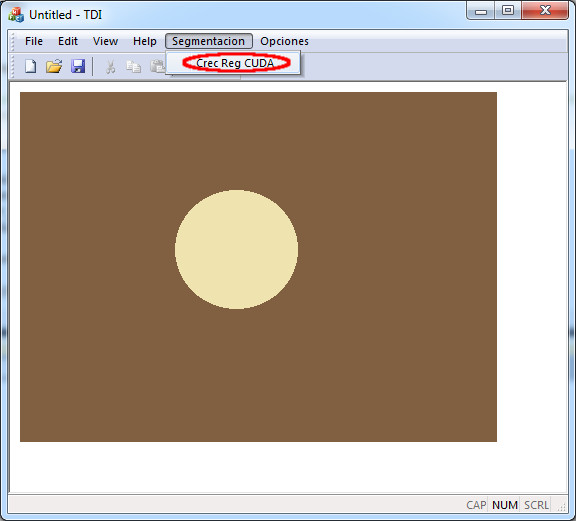Open the Edit menu

click(x=68, y=41)
